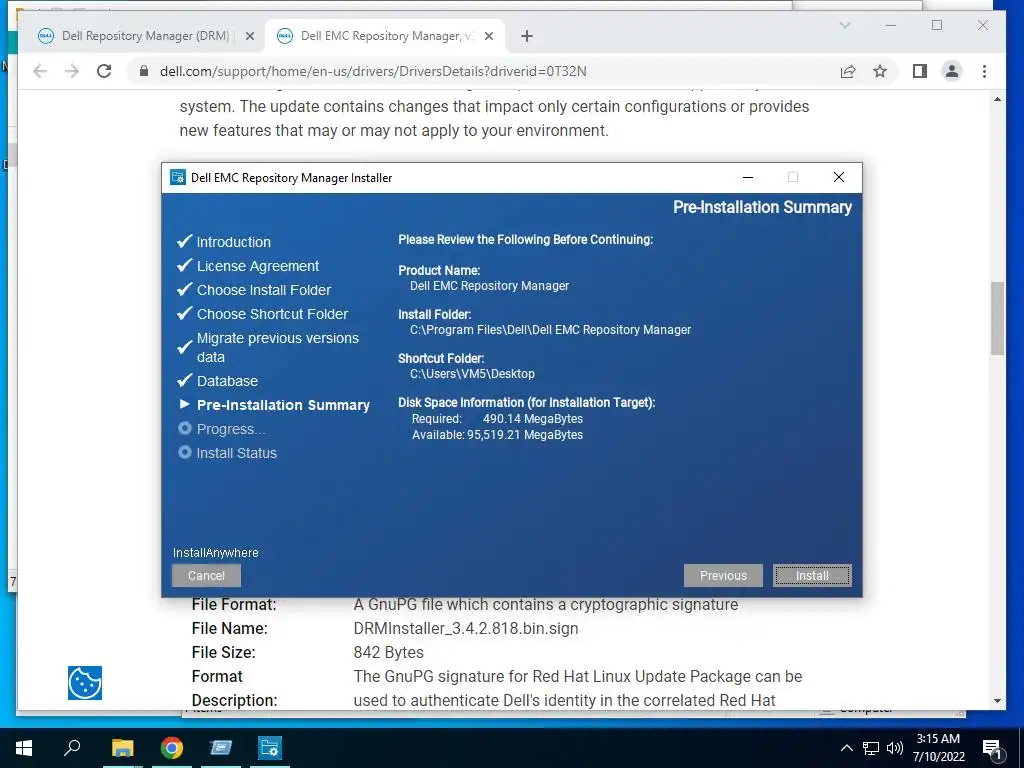Click the Install Status step
The width and height of the screenshot is (1024, 768).
coord(236,453)
